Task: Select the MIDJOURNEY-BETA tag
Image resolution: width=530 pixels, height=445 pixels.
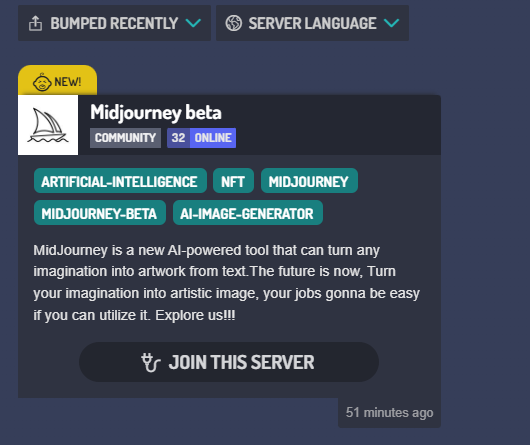Action: click(x=100, y=213)
